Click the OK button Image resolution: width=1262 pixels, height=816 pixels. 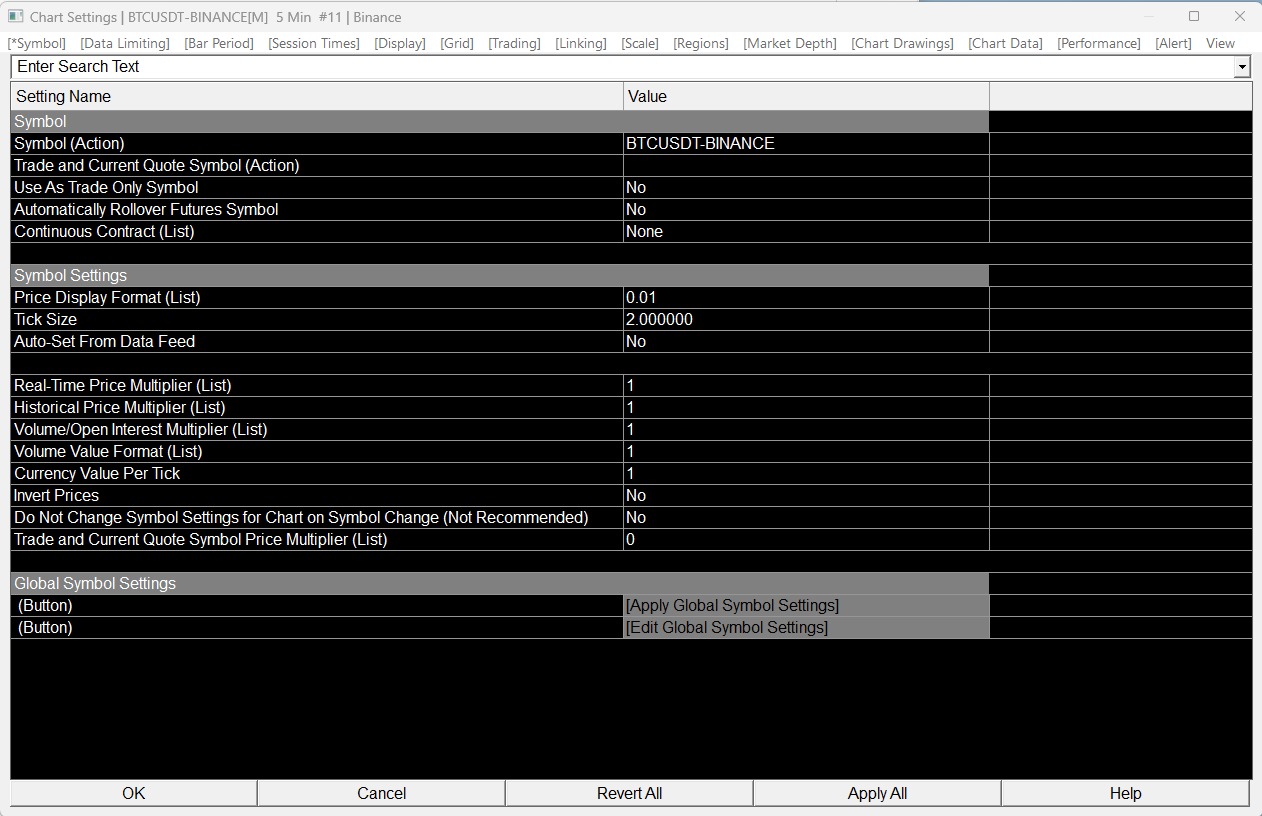tap(134, 793)
